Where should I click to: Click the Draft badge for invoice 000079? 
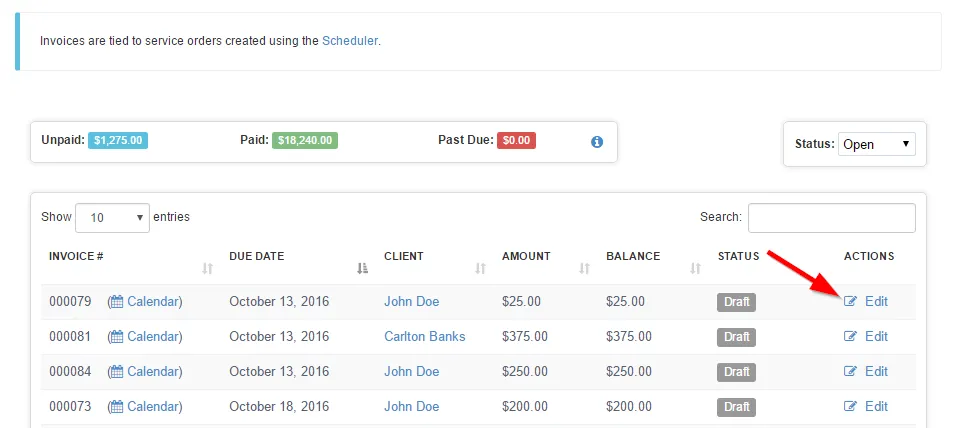pyautogui.click(x=736, y=302)
